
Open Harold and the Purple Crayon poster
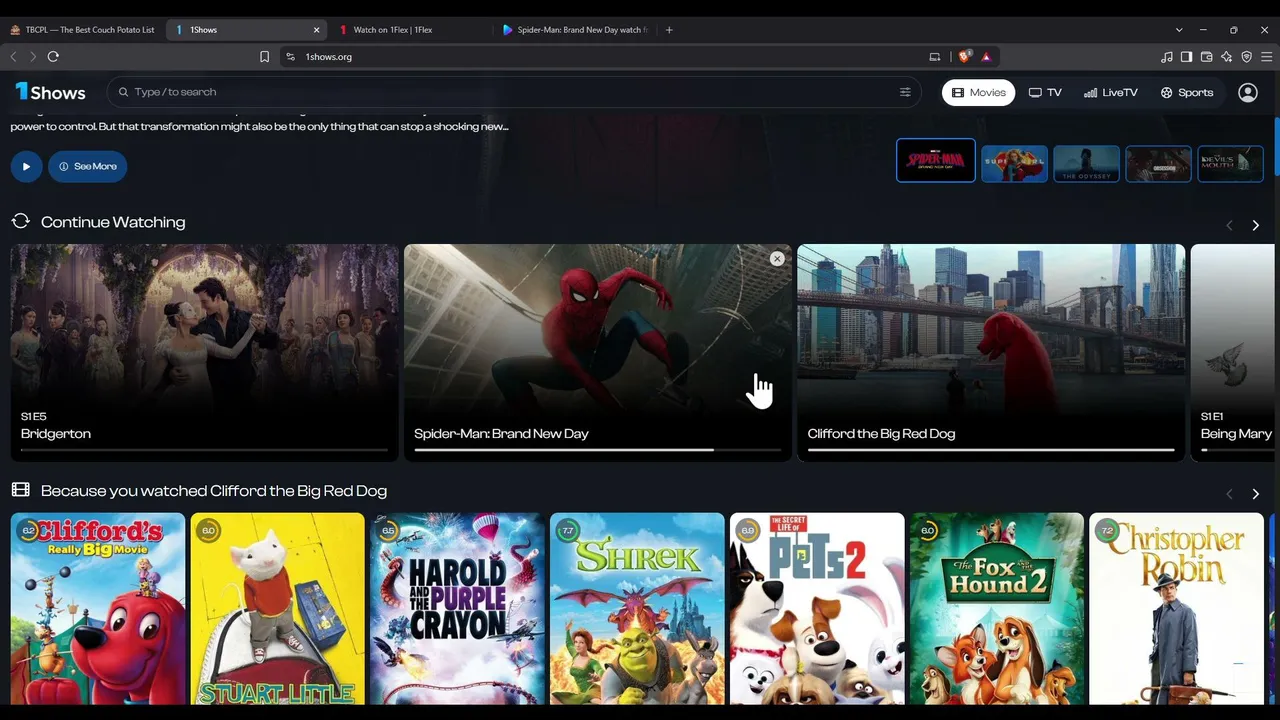(457, 609)
